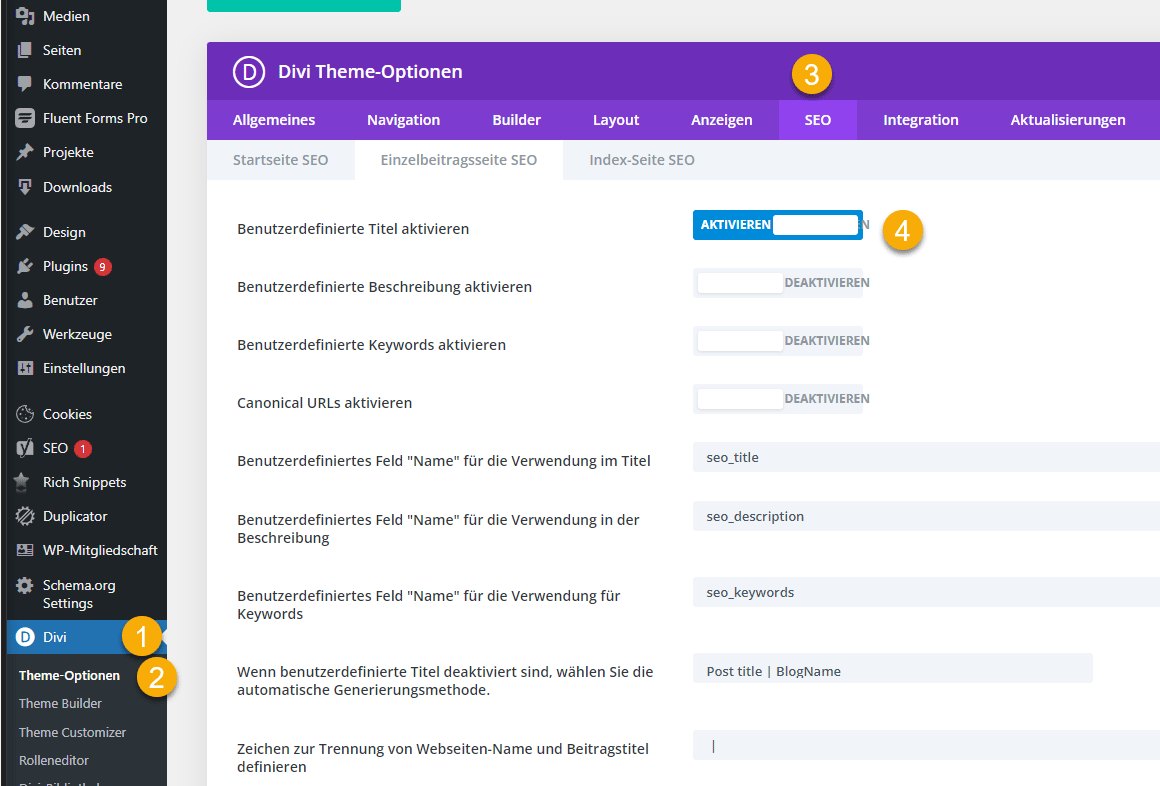Click the Seiten pages icon

[x=25, y=50]
